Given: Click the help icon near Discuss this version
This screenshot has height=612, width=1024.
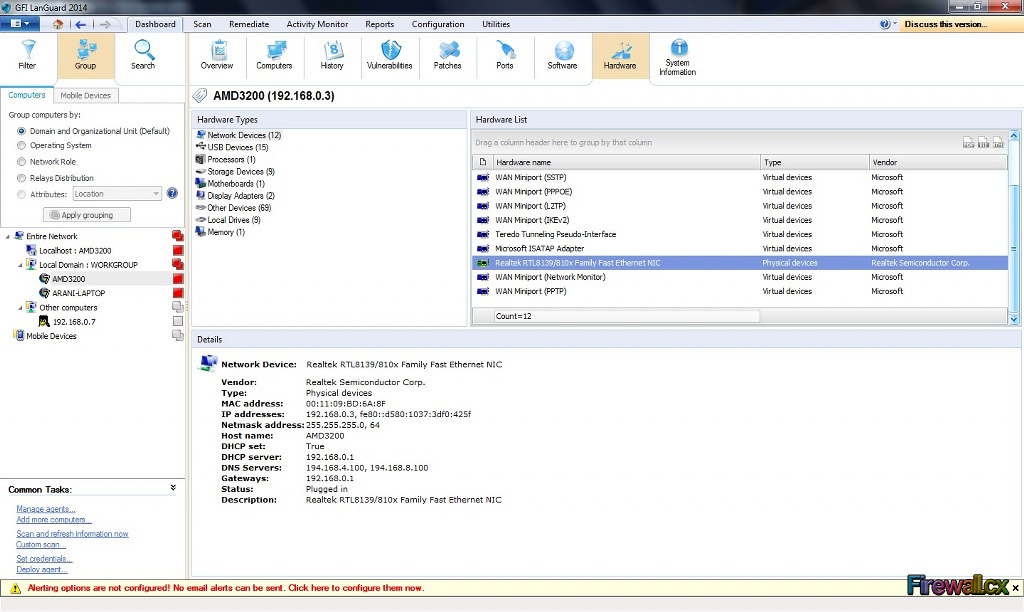Looking at the screenshot, I should click(884, 24).
